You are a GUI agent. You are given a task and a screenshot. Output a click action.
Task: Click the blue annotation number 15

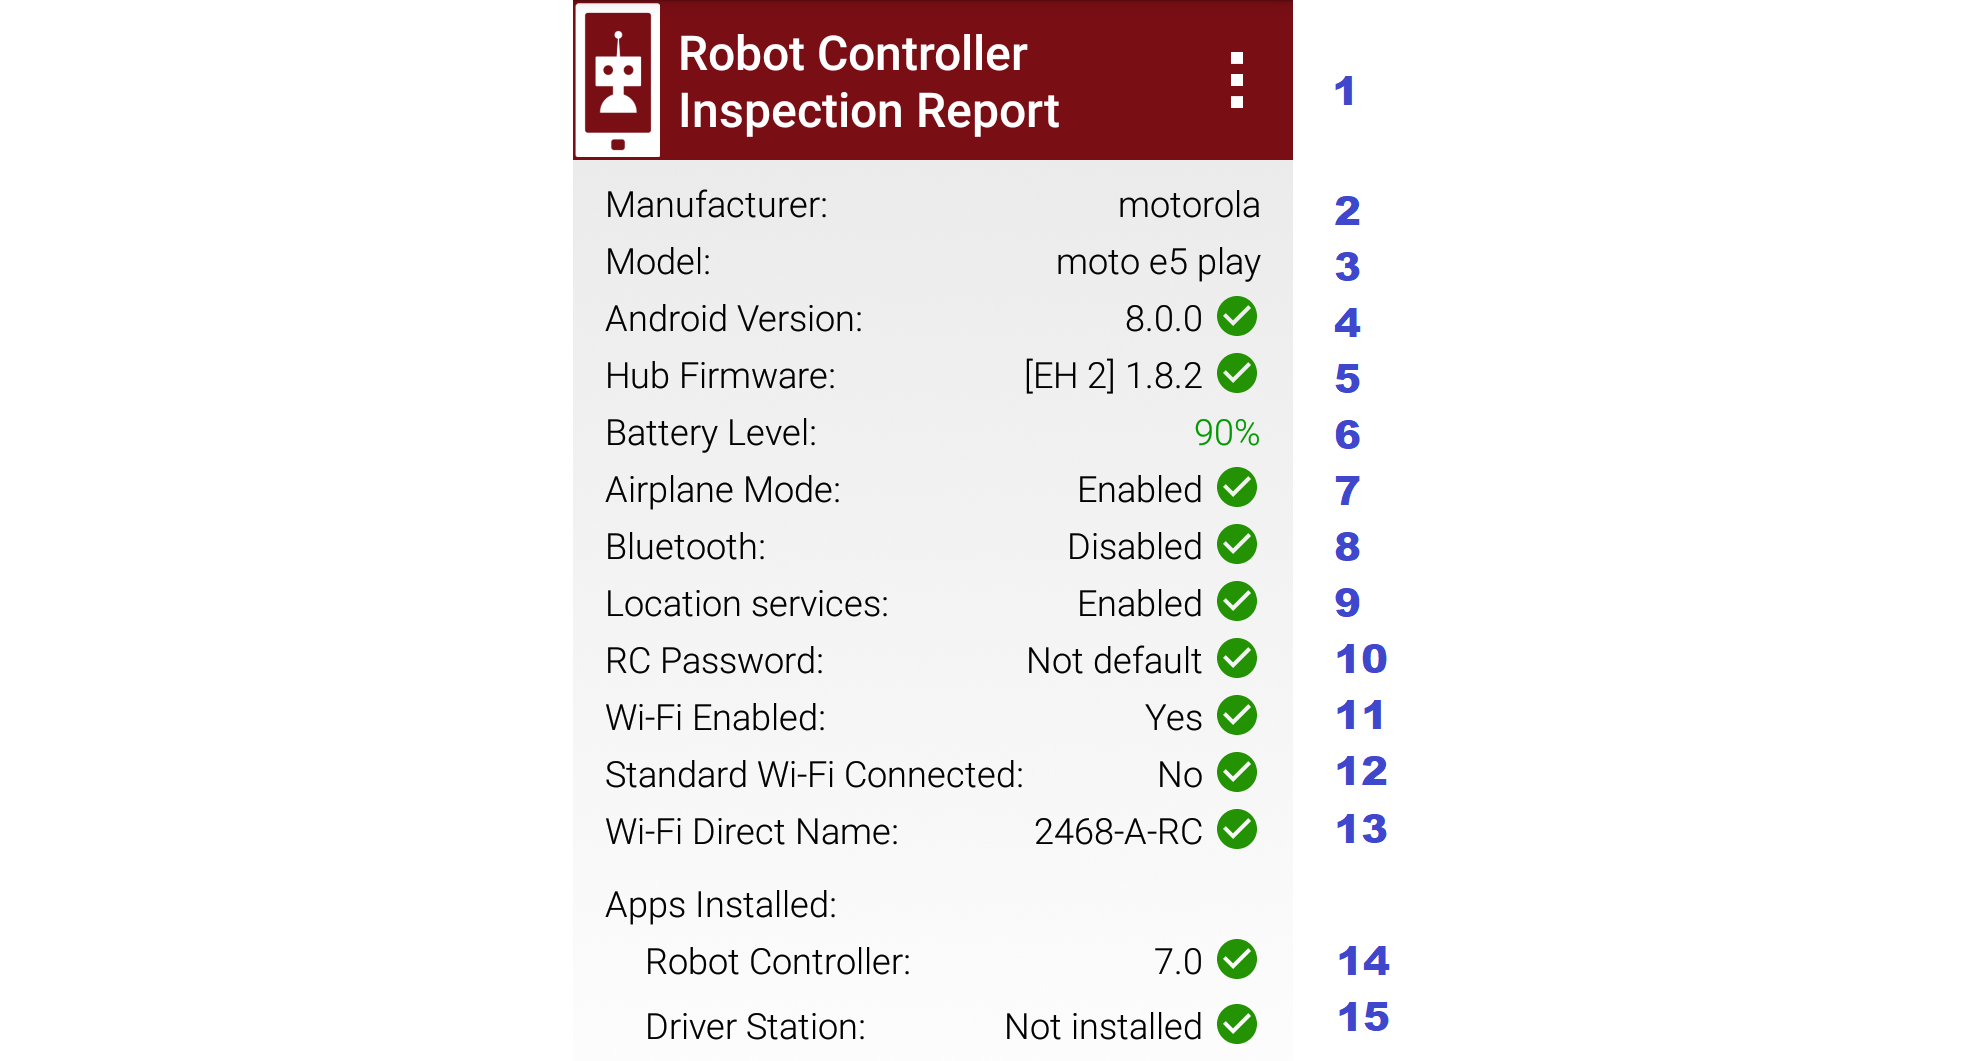coord(1363,1018)
